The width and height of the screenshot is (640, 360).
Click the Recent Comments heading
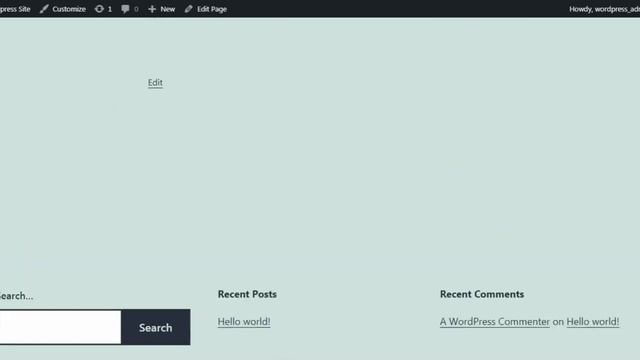point(482,294)
